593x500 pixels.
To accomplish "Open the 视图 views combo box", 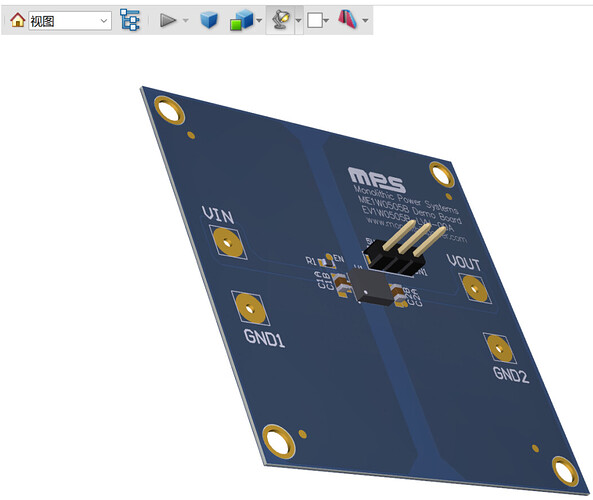I will coord(70,20).
